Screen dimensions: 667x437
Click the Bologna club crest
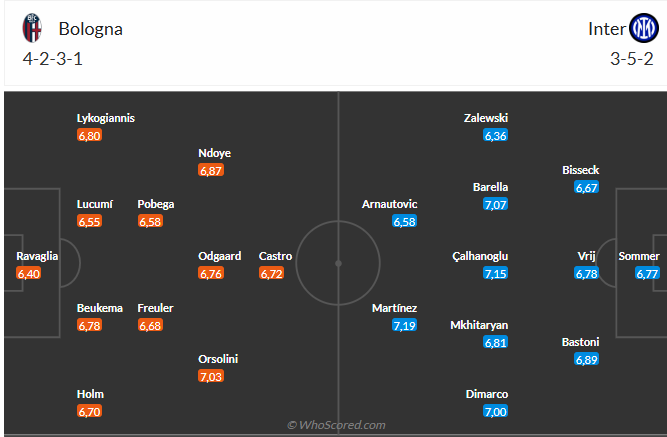[34, 28]
